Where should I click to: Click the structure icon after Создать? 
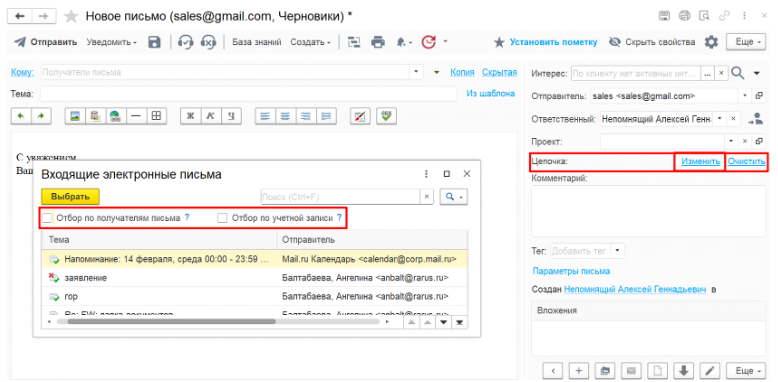click(x=353, y=42)
